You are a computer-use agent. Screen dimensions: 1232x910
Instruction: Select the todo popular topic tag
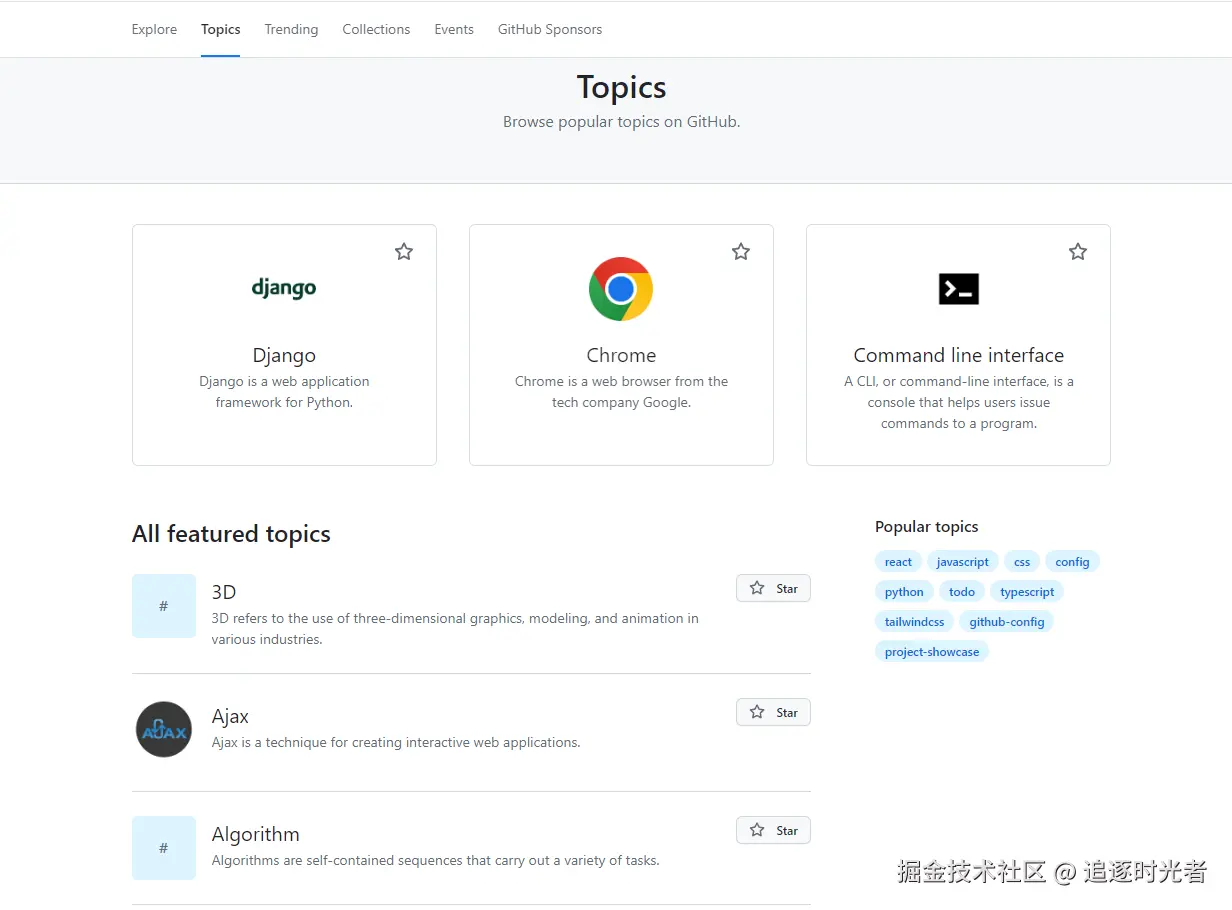962,592
